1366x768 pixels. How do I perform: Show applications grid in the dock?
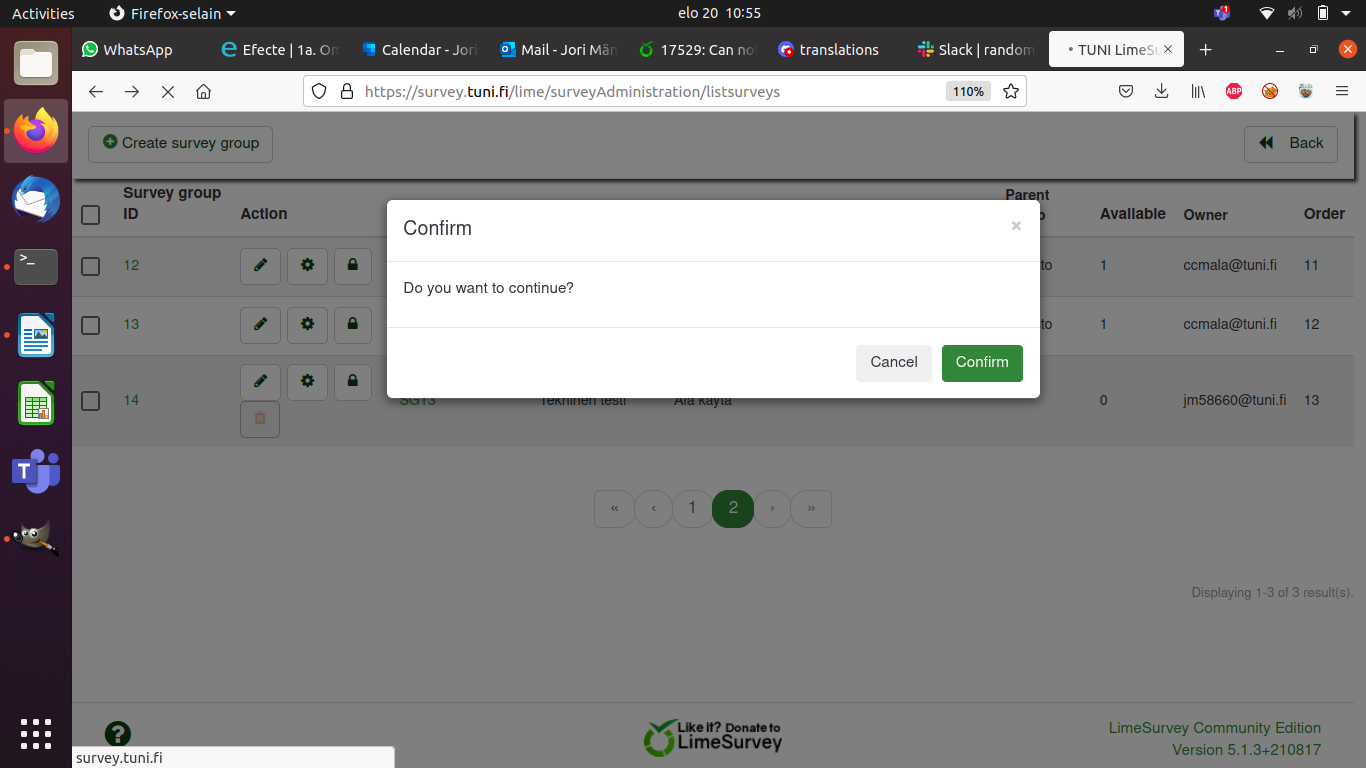(36, 733)
